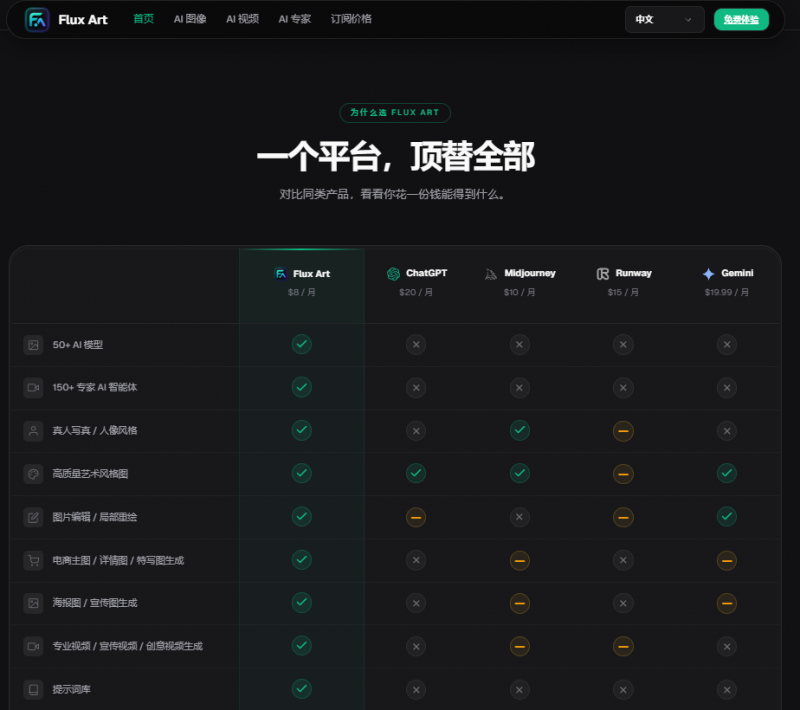800x710 pixels.
Task: Click the cart icon beside 电商主图 row
Action: (x=33, y=561)
